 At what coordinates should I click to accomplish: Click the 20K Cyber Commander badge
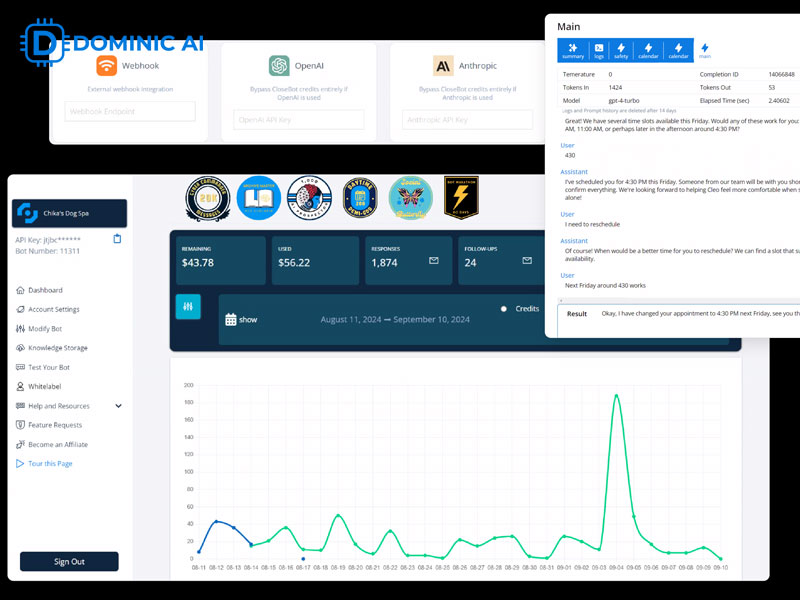click(208, 199)
